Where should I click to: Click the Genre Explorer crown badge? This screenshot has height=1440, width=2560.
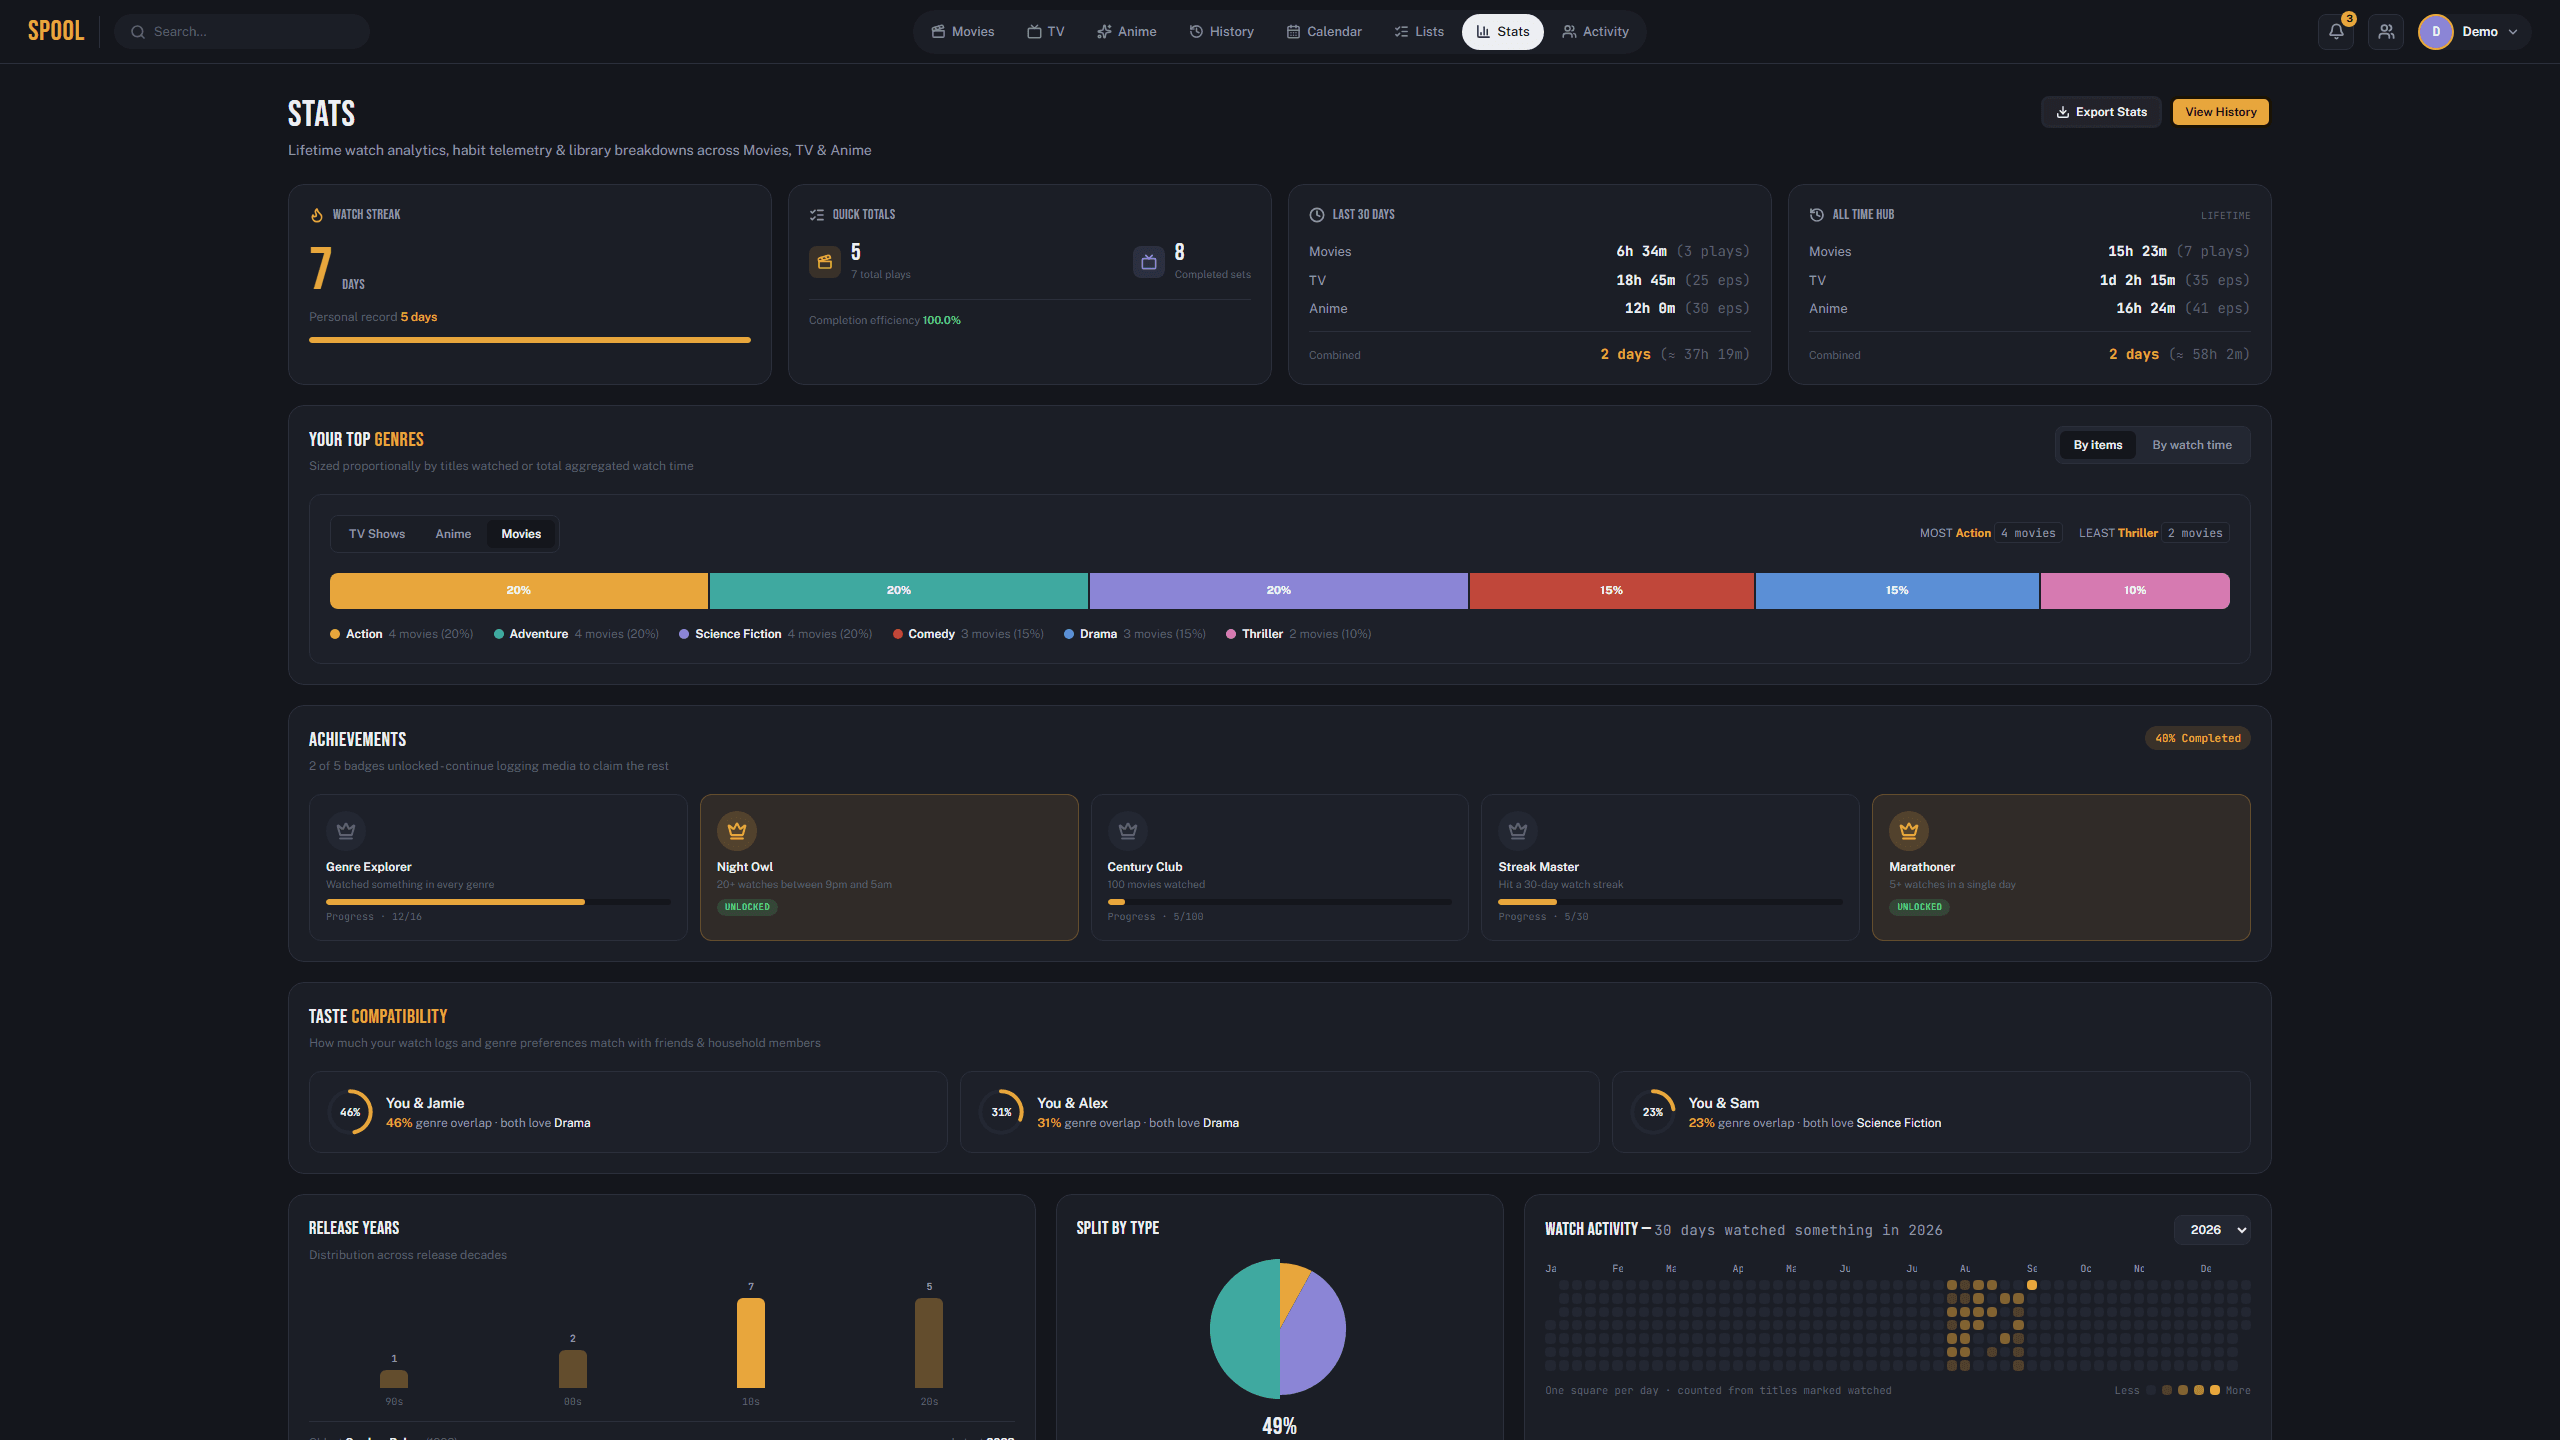(346, 830)
